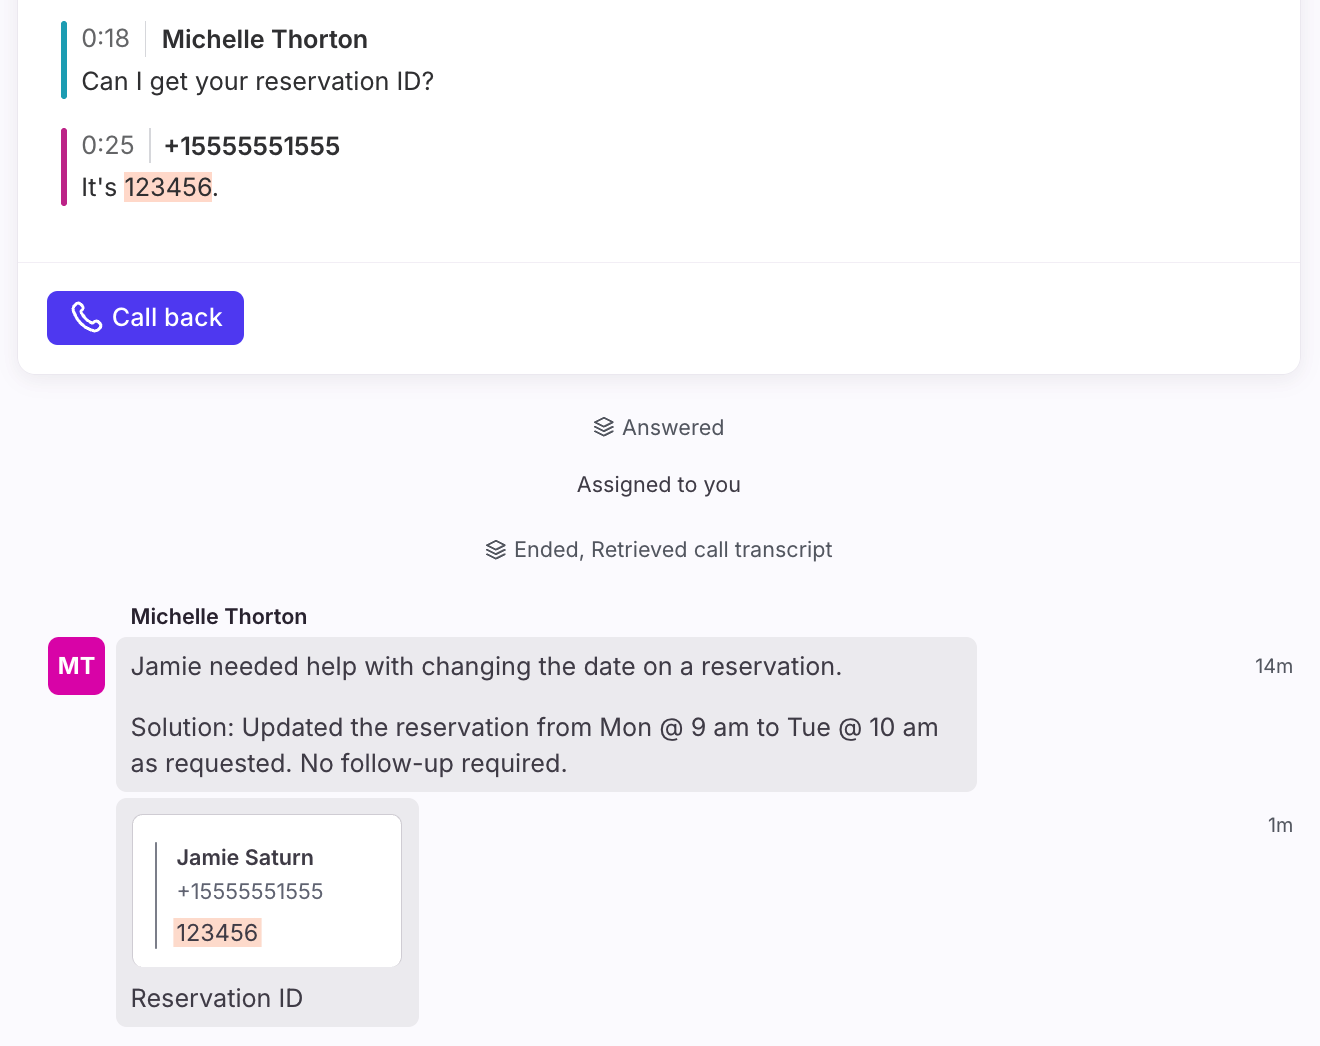The height and width of the screenshot is (1046, 1320).
Task: Click highlighted 123456 in Jamie Saturn card
Action: pos(217,933)
